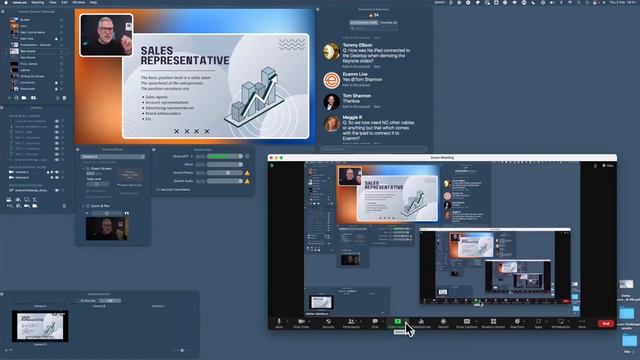The width and height of the screenshot is (640, 360).
Task: Adjust Sound Effects volume slider
Action: coord(224,173)
